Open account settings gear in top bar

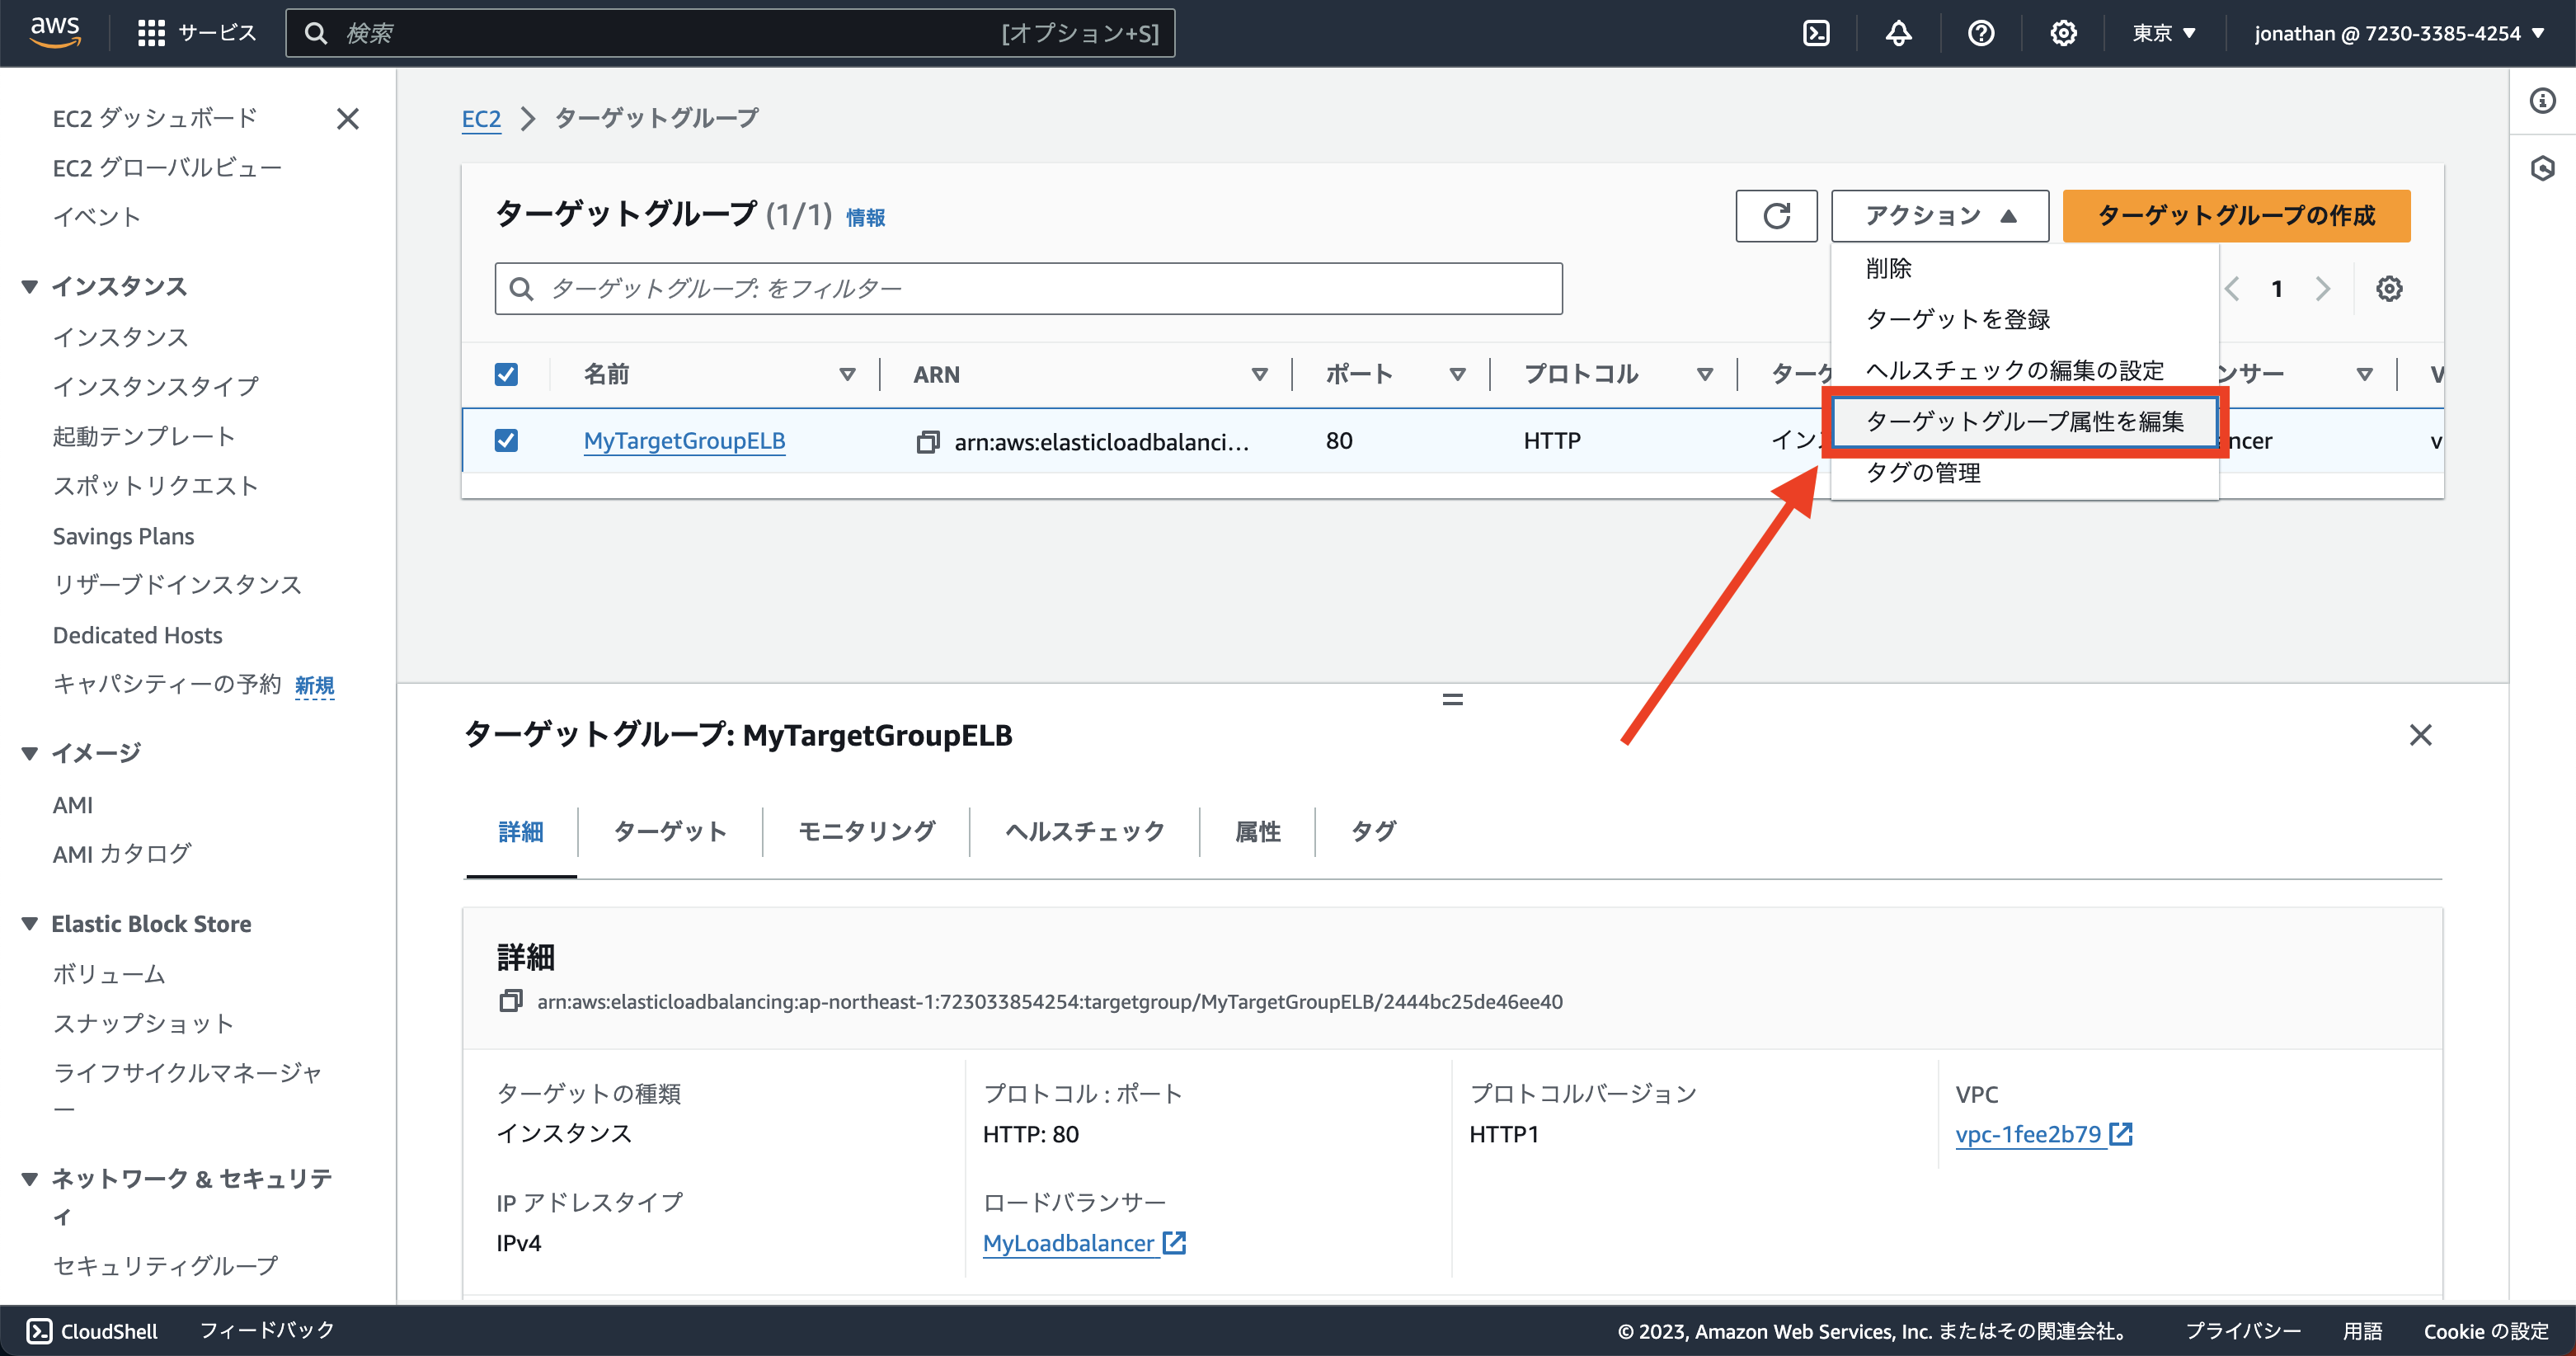point(2063,32)
